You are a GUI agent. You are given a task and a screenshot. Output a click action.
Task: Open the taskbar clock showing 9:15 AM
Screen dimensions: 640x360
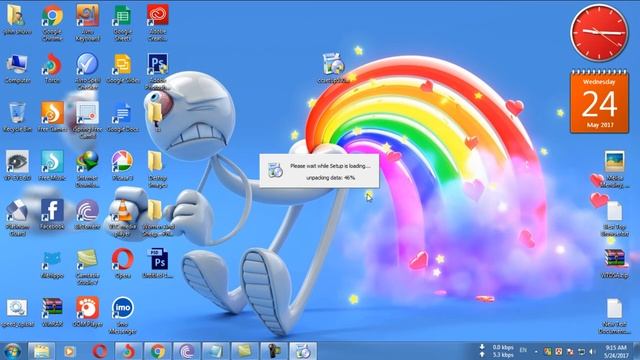616,351
